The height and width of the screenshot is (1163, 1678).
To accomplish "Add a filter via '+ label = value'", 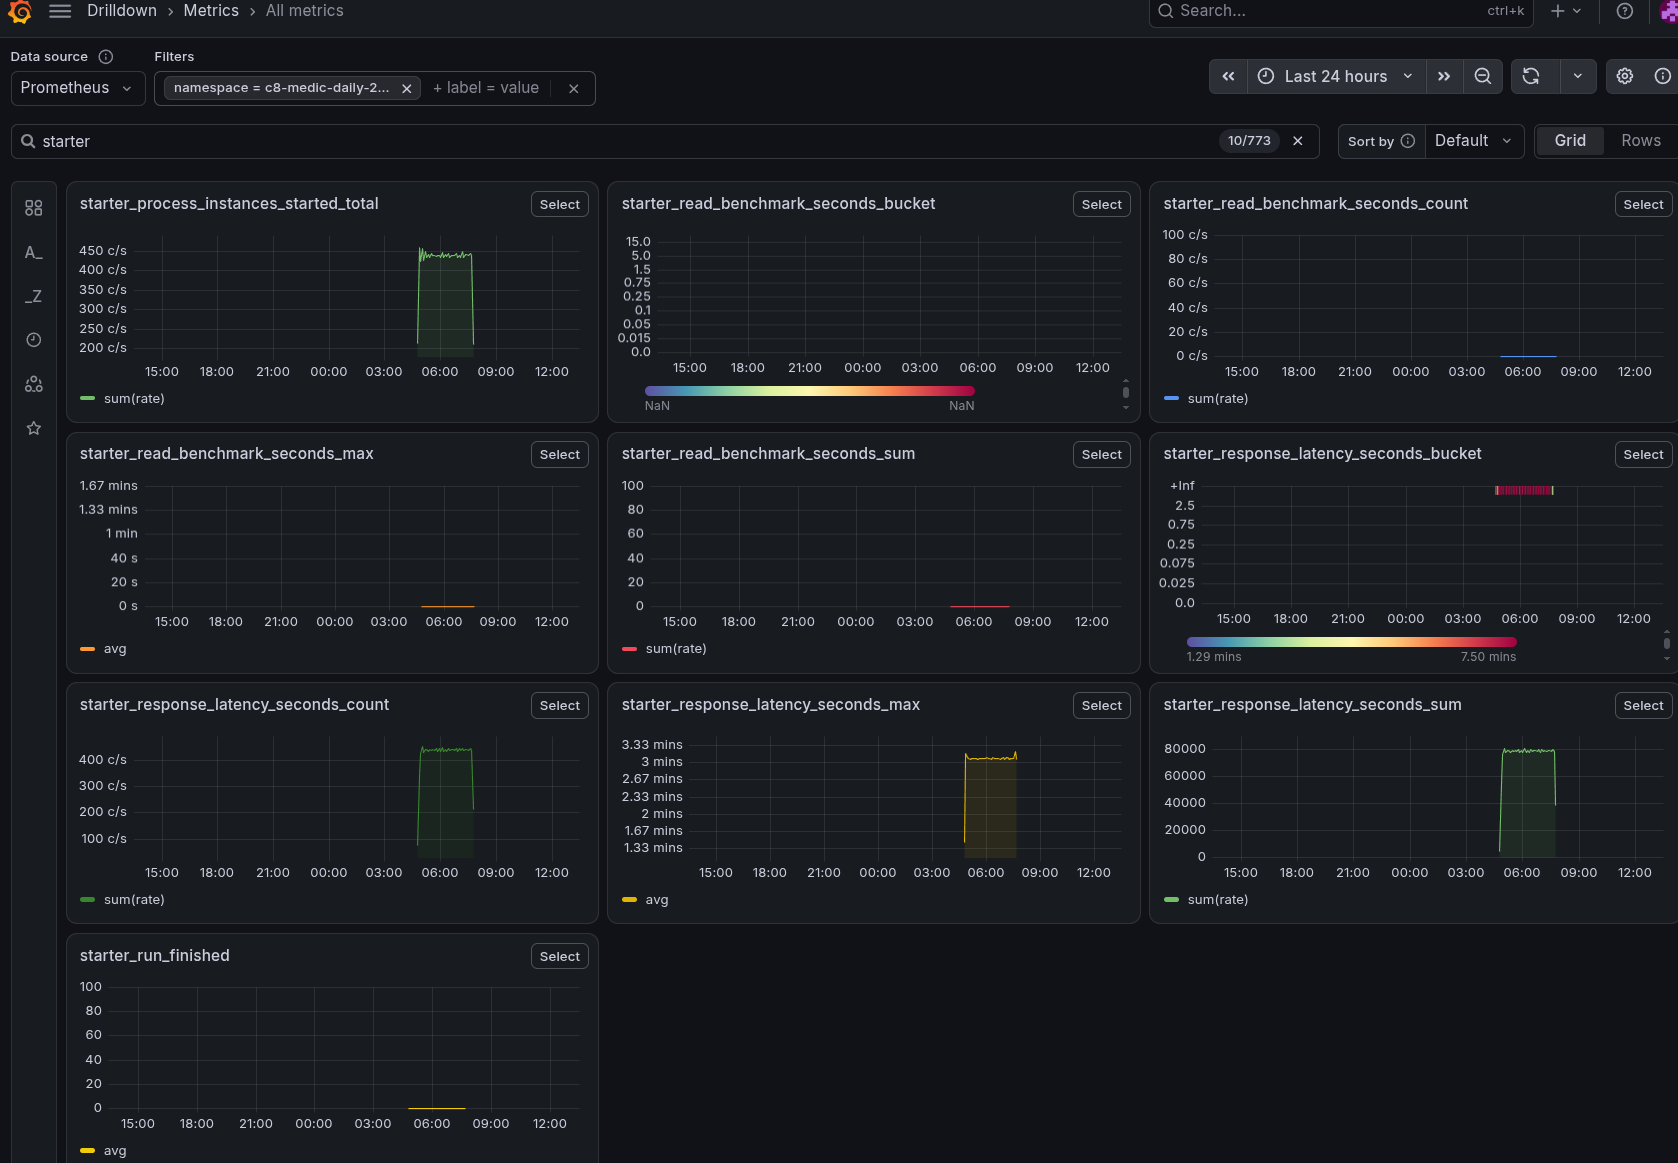I will coord(486,88).
